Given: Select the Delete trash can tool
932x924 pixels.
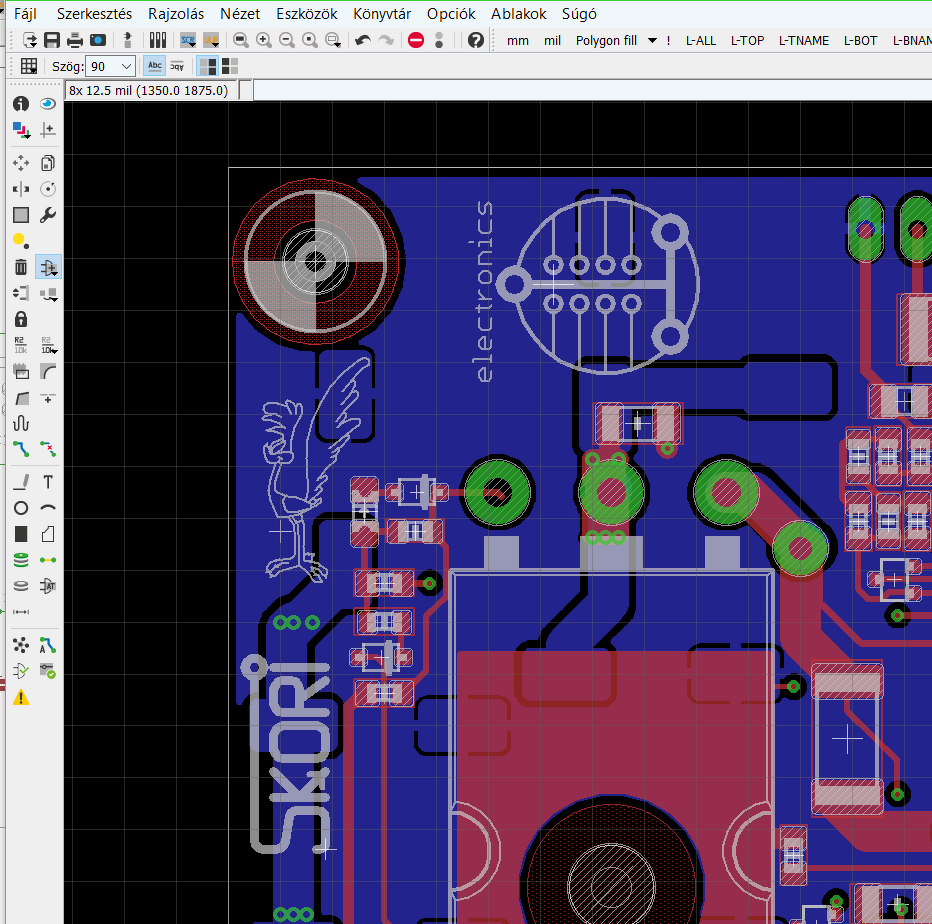Looking at the screenshot, I should [21, 267].
